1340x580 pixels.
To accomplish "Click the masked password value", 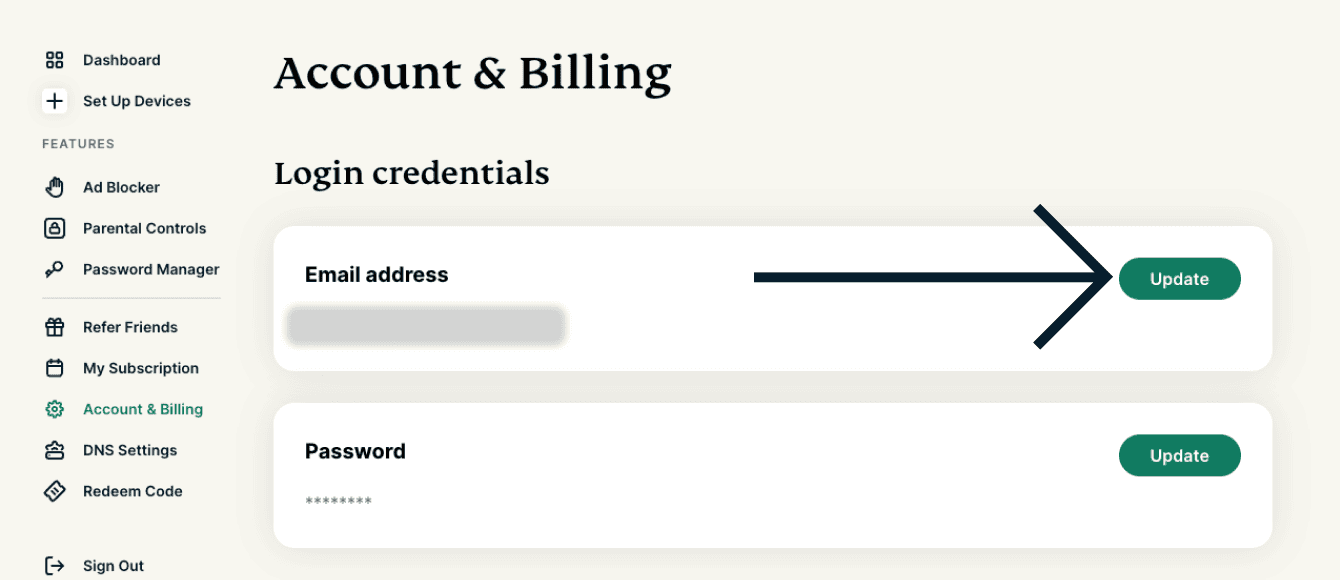I will coord(338,501).
